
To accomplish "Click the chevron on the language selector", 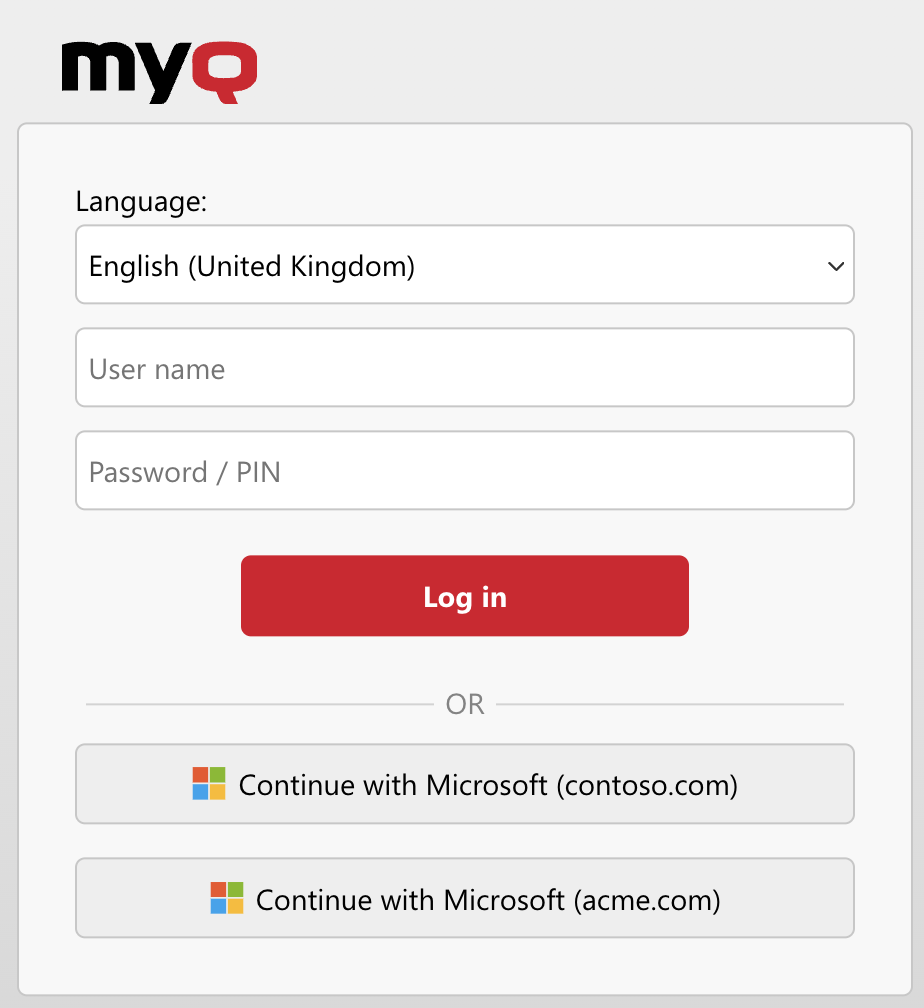I will (835, 266).
